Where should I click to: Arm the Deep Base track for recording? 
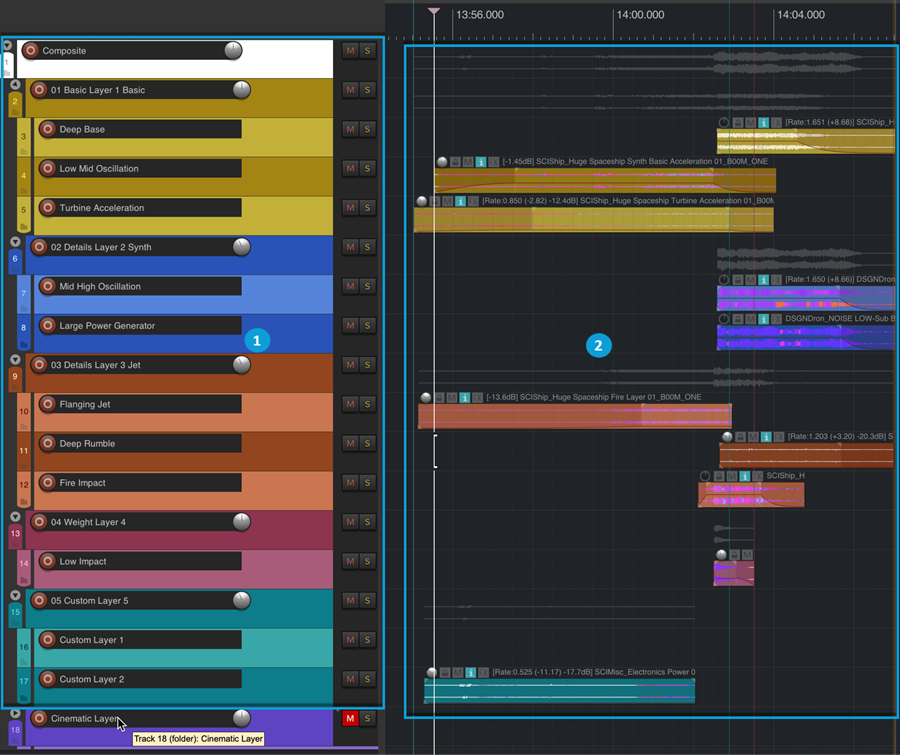pos(47,129)
